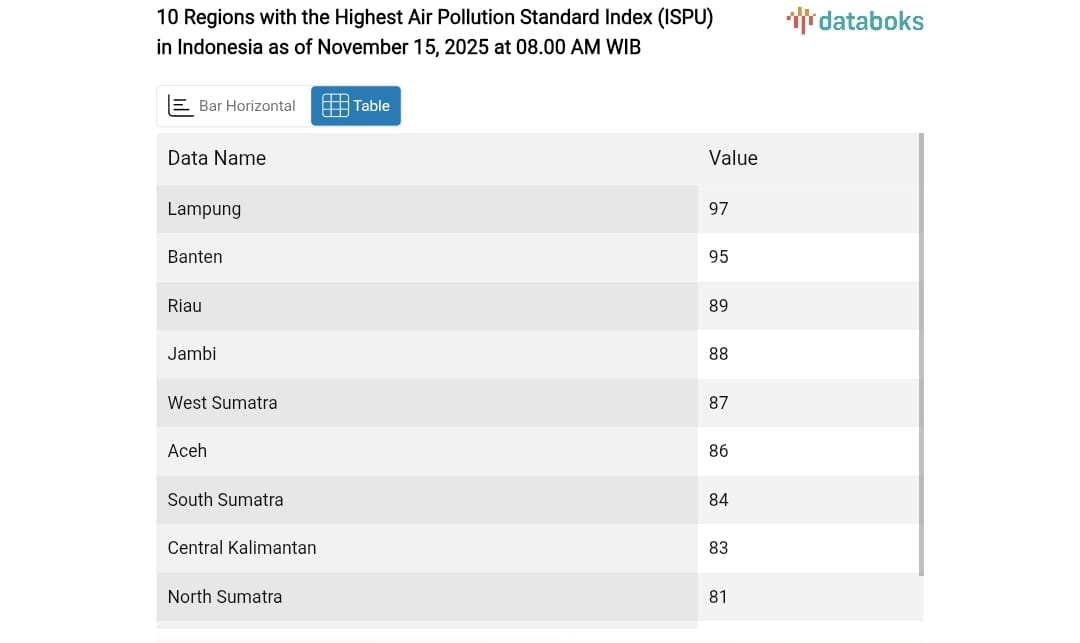
Task: Click the North Sumatra row
Action: [x=426, y=597]
